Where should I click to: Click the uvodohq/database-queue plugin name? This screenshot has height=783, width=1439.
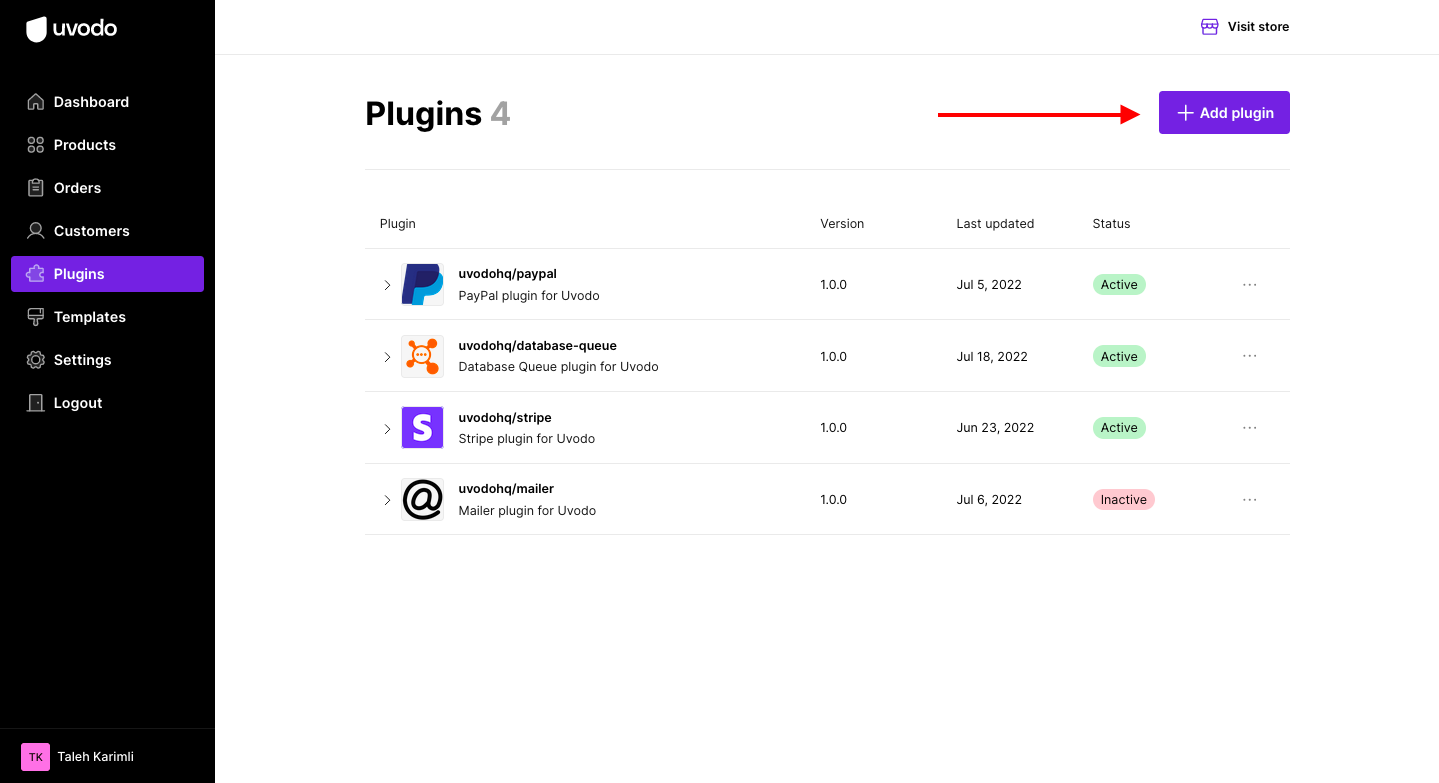pyautogui.click(x=537, y=346)
